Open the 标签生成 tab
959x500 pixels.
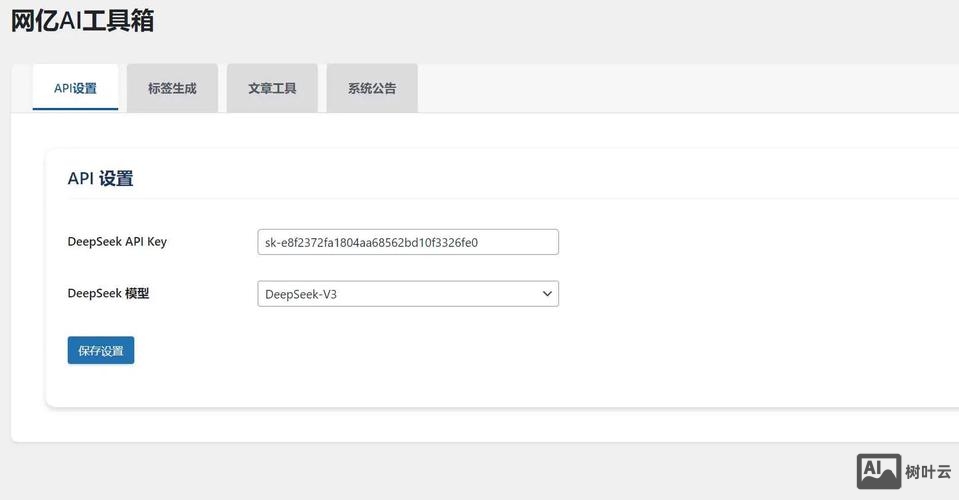click(x=172, y=88)
